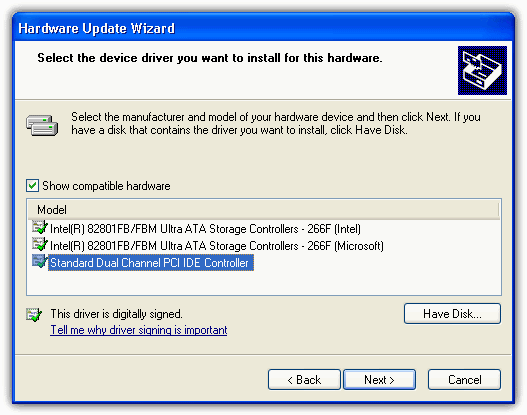
Task: Click empty area in the model list
Action: 370,281
